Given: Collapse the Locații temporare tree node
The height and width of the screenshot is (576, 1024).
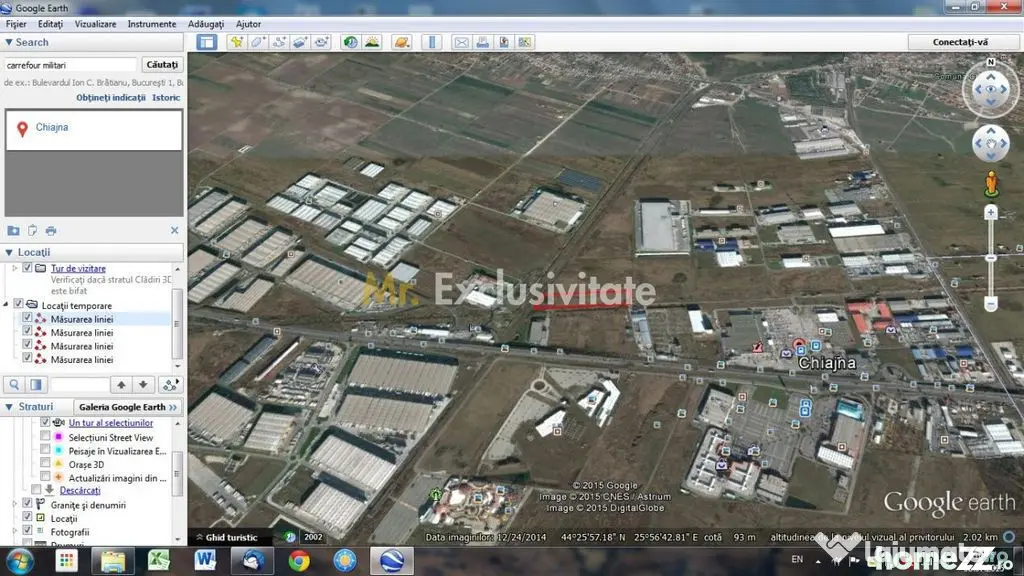Looking at the screenshot, I should (6, 304).
